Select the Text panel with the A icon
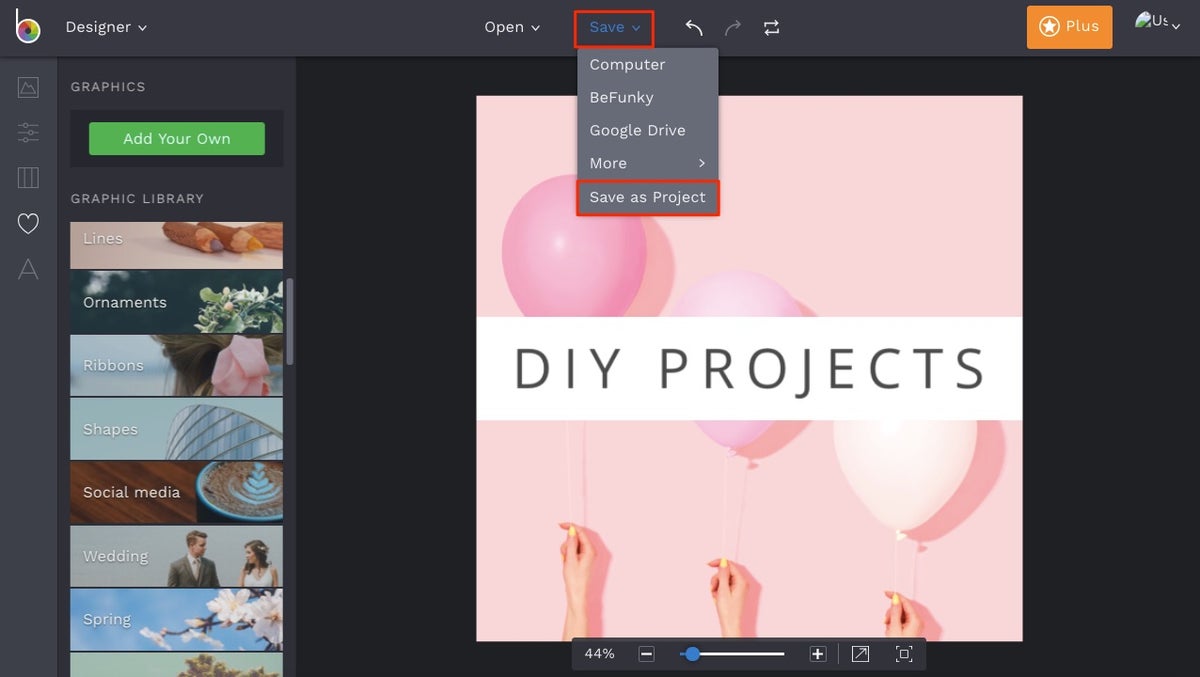 pyautogui.click(x=28, y=270)
